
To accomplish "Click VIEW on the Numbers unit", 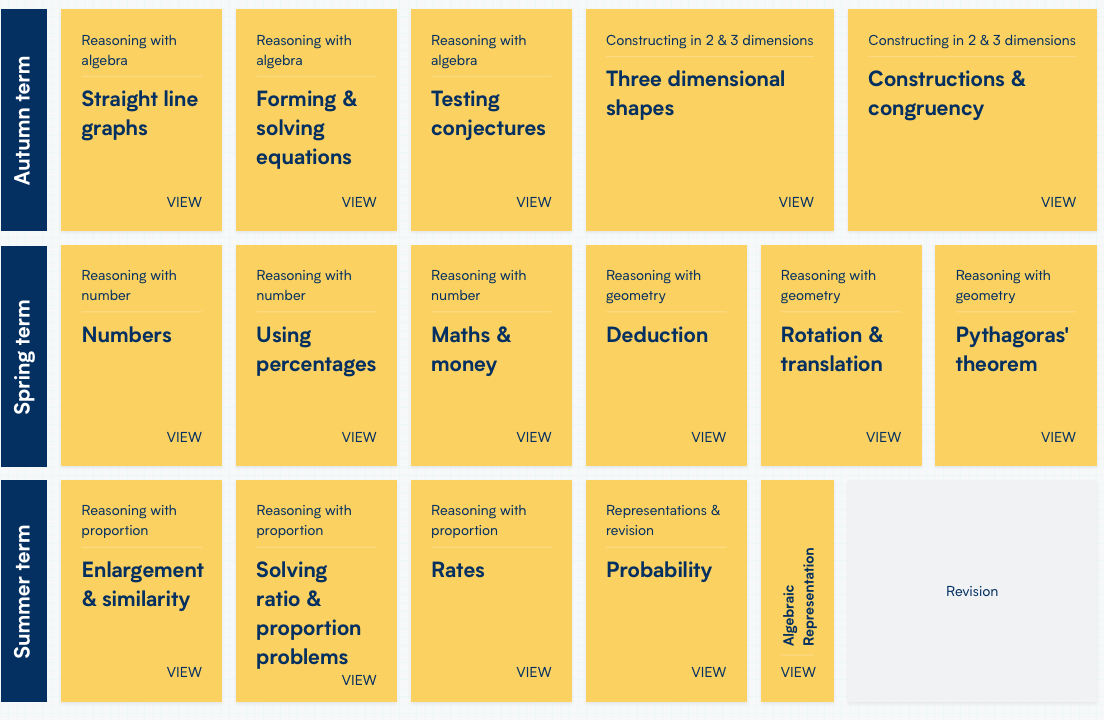I will [x=184, y=437].
